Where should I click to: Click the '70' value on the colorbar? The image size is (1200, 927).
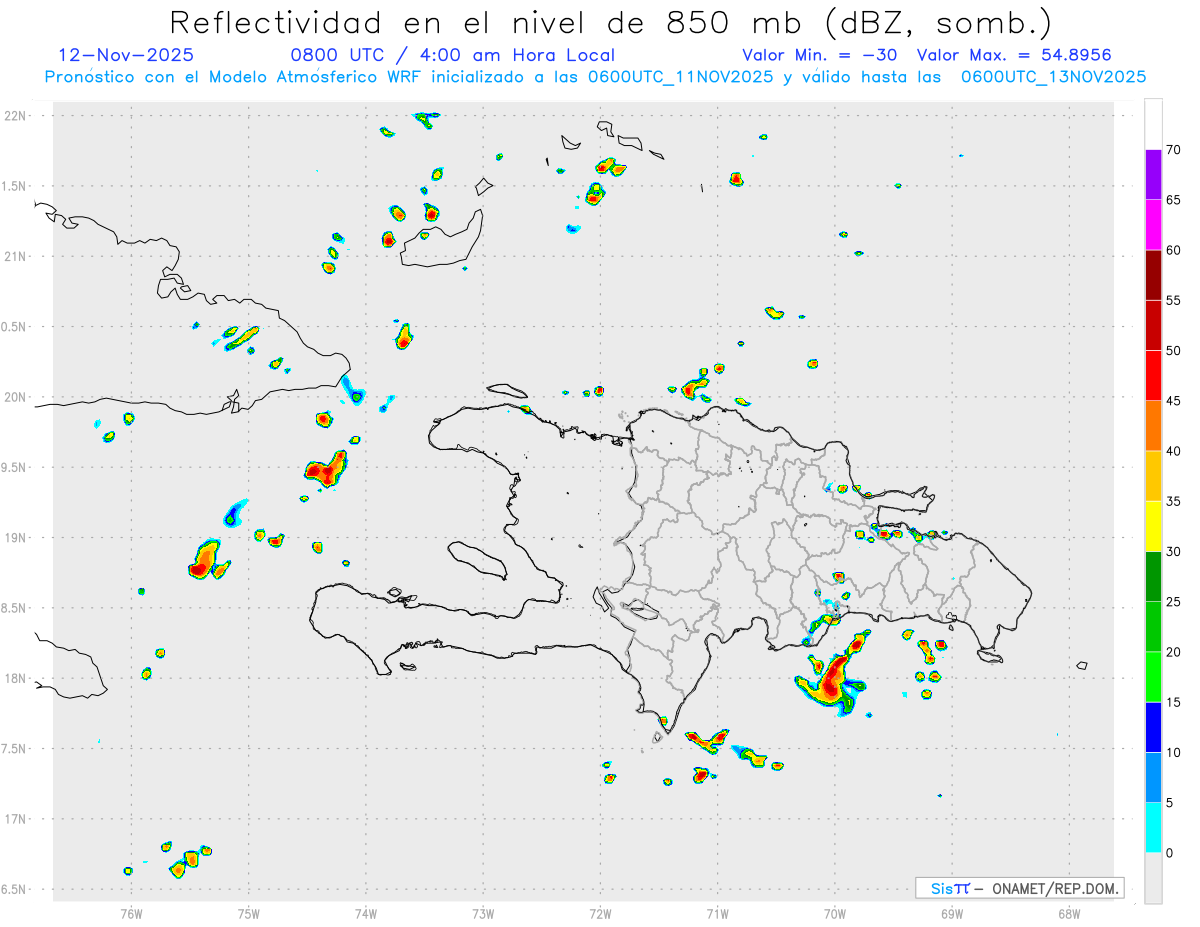click(1174, 150)
